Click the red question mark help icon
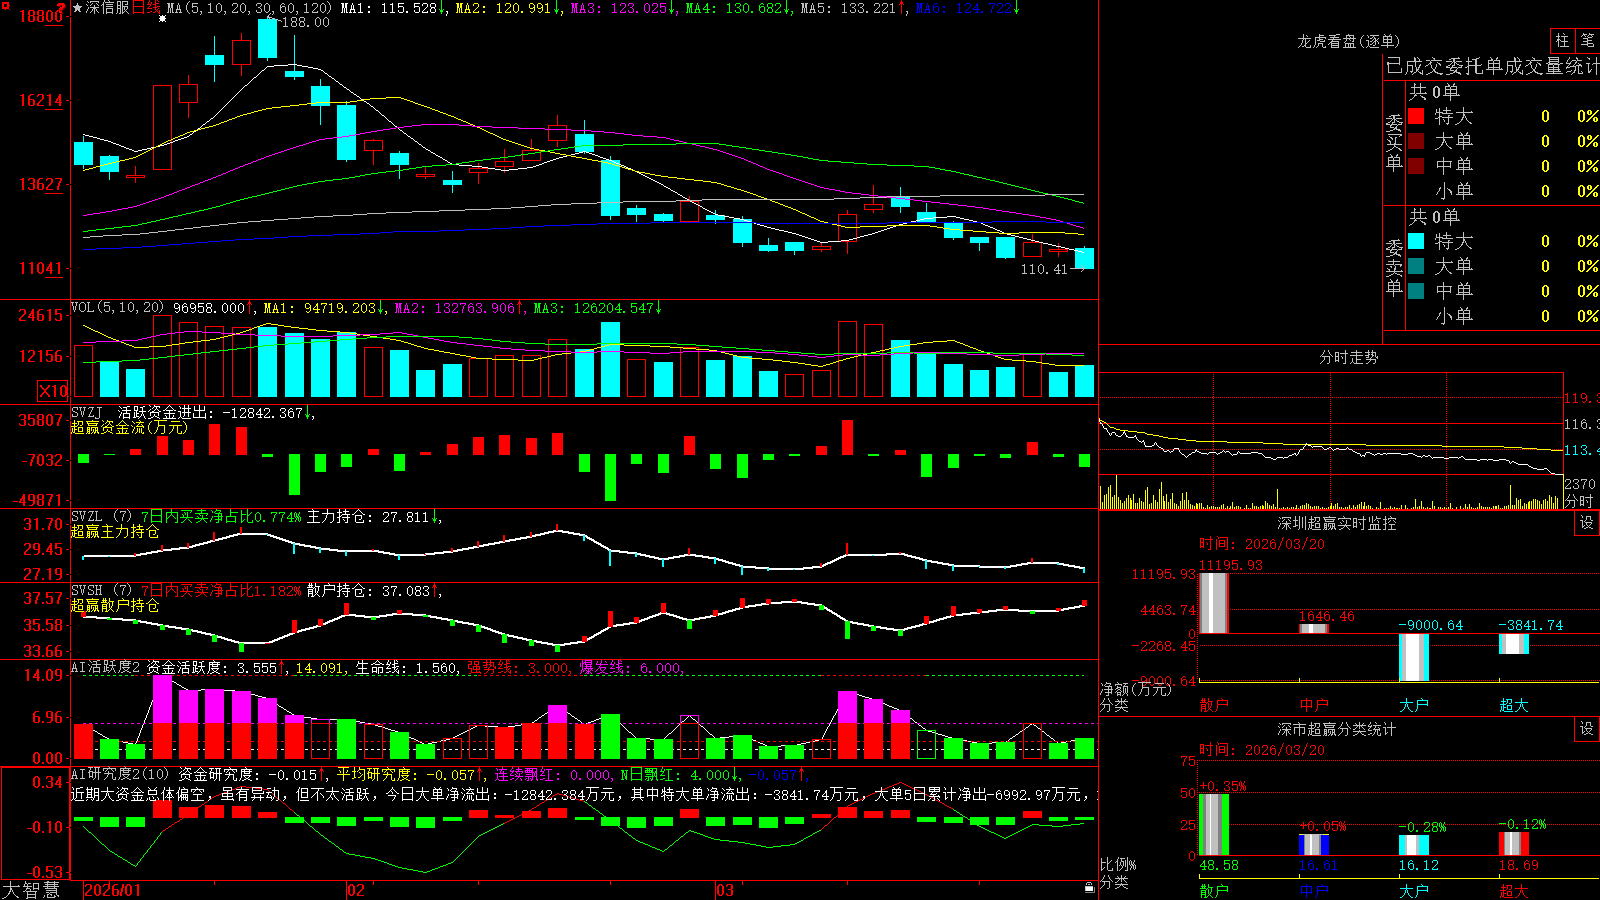Screen dimensions: 1600x900 coord(61,7)
